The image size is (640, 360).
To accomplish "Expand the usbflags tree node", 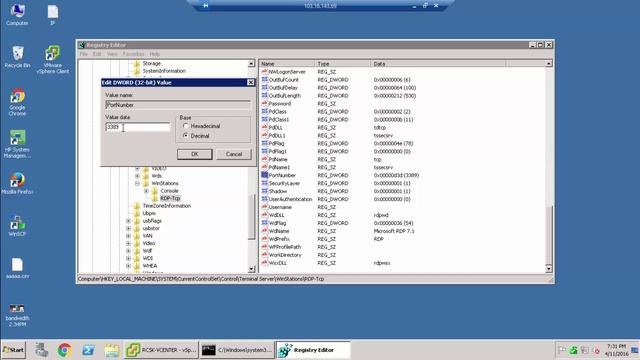I will [x=129, y=221].
